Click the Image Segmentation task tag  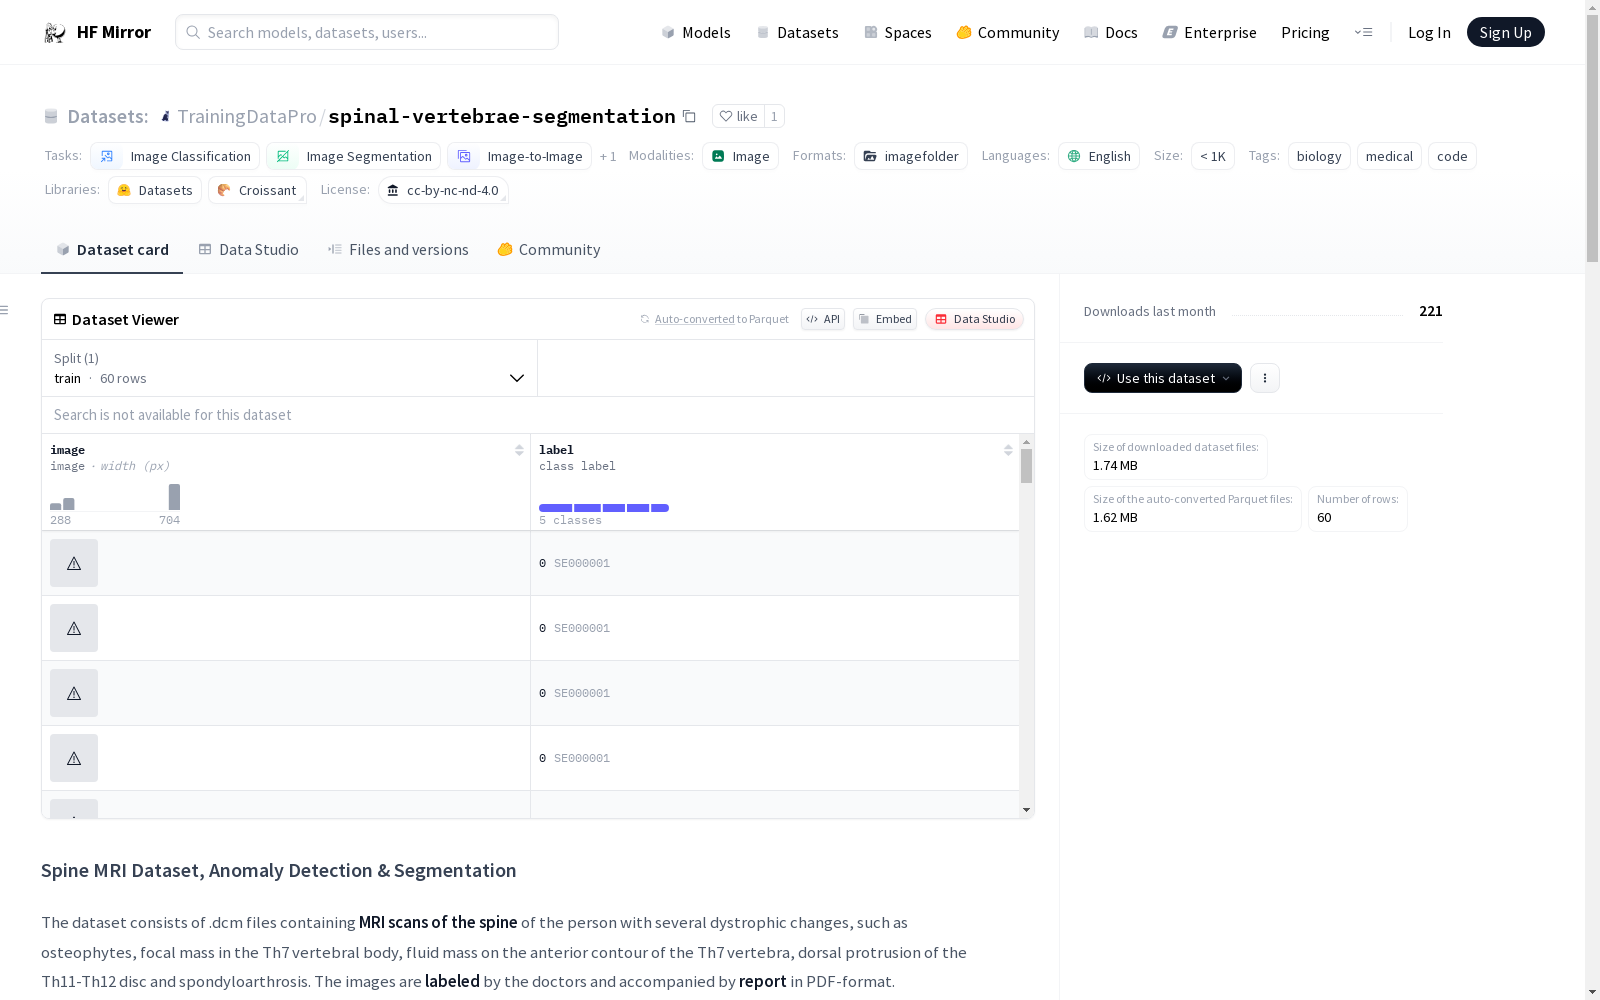click(353, 156)
